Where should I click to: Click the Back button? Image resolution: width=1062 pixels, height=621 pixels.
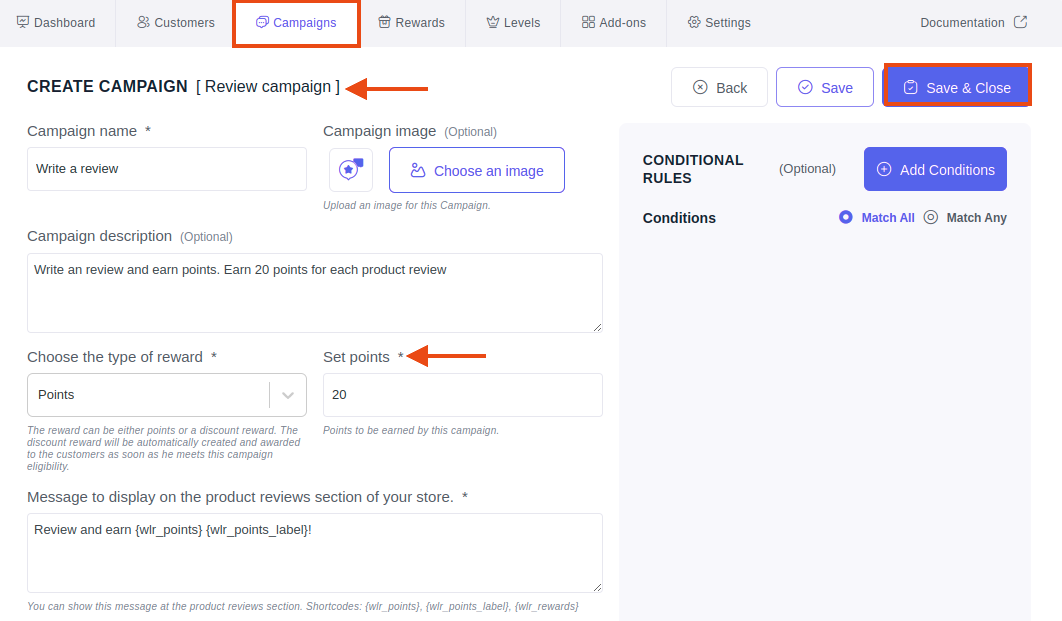pyautogui.click(x=719, y=87)
